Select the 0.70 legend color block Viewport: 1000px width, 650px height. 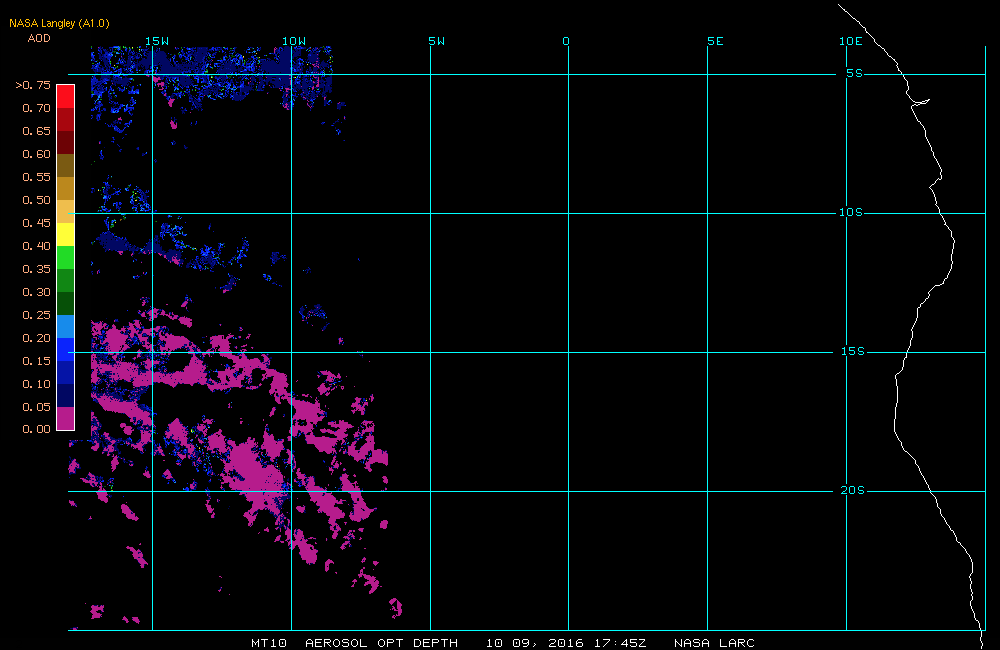pyautogui.click(x=66, y=119)
